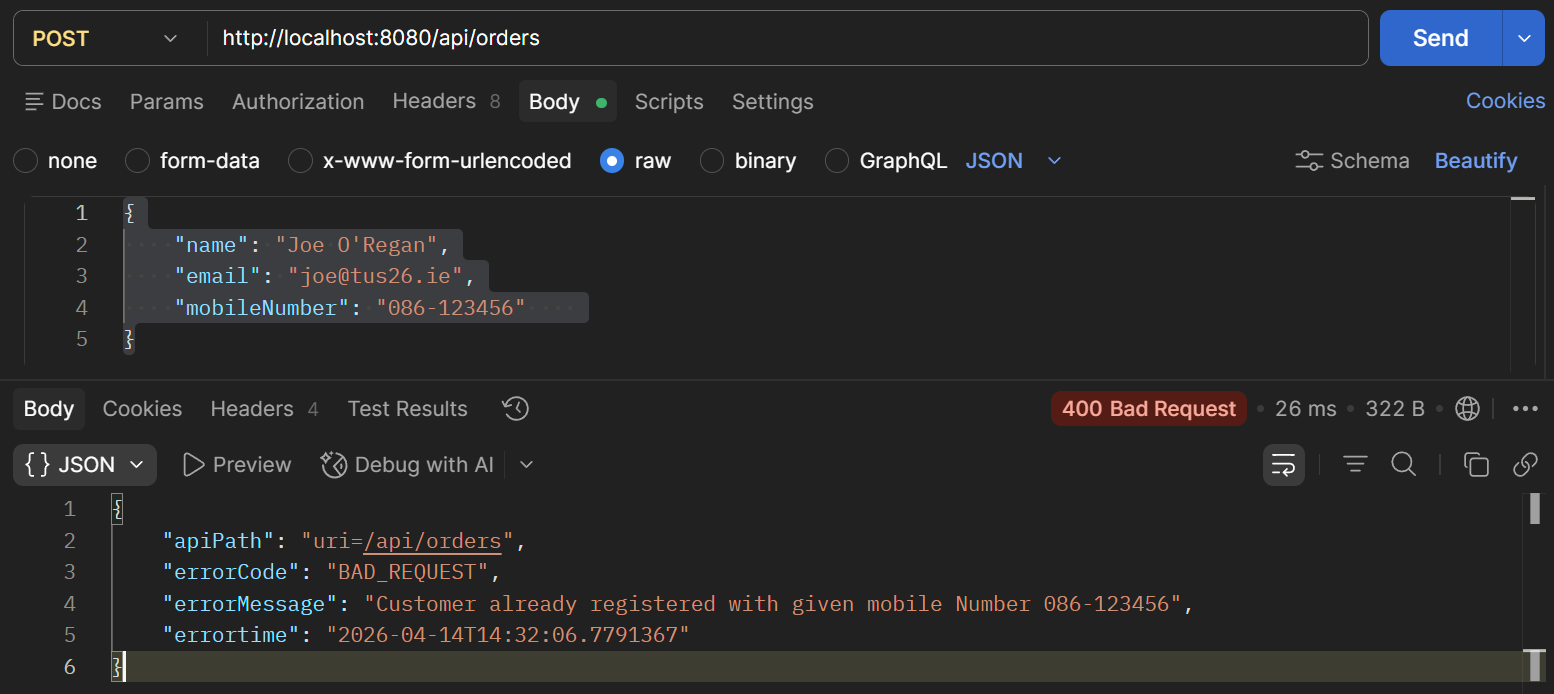This screenshot has width=1554, height=694.
Task: Click the 322 B response size
Action: click(x=1395, y=408)
